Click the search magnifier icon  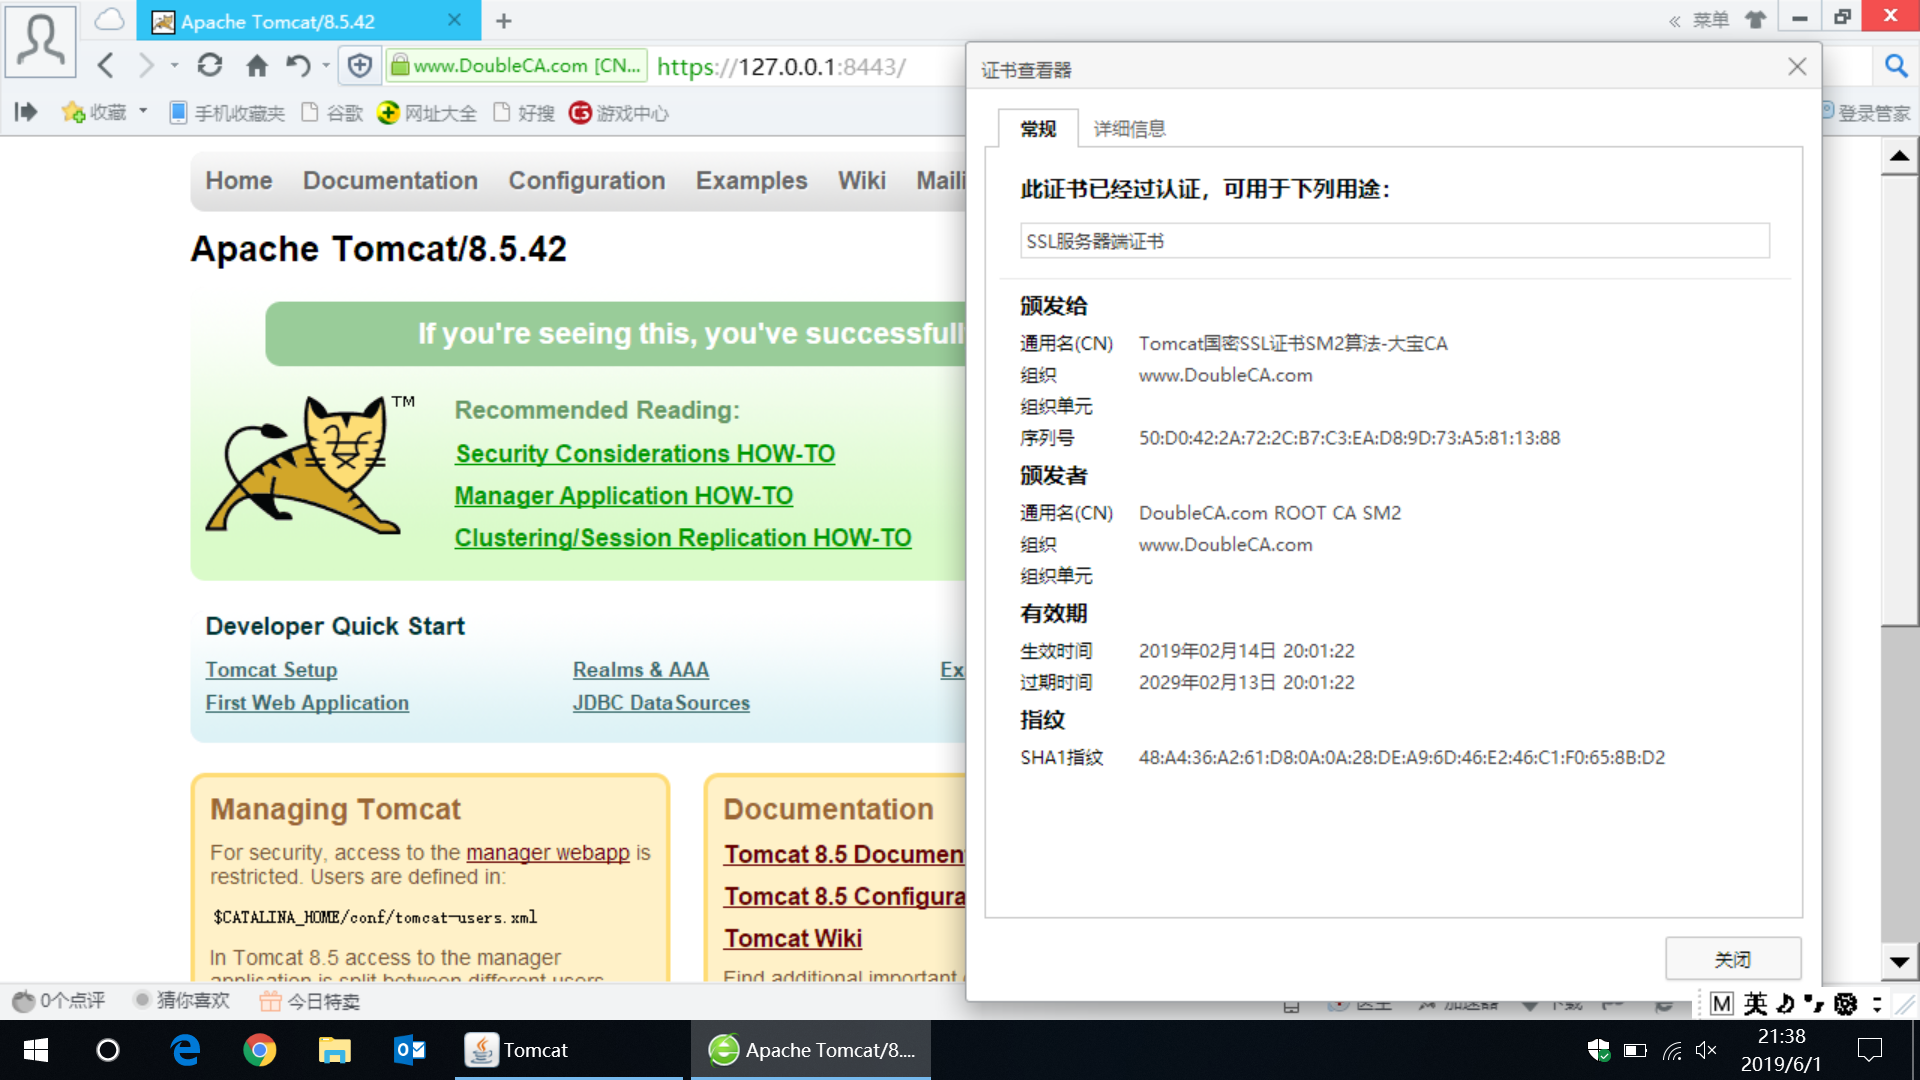pyautogui.click(x=1895, y=66)
